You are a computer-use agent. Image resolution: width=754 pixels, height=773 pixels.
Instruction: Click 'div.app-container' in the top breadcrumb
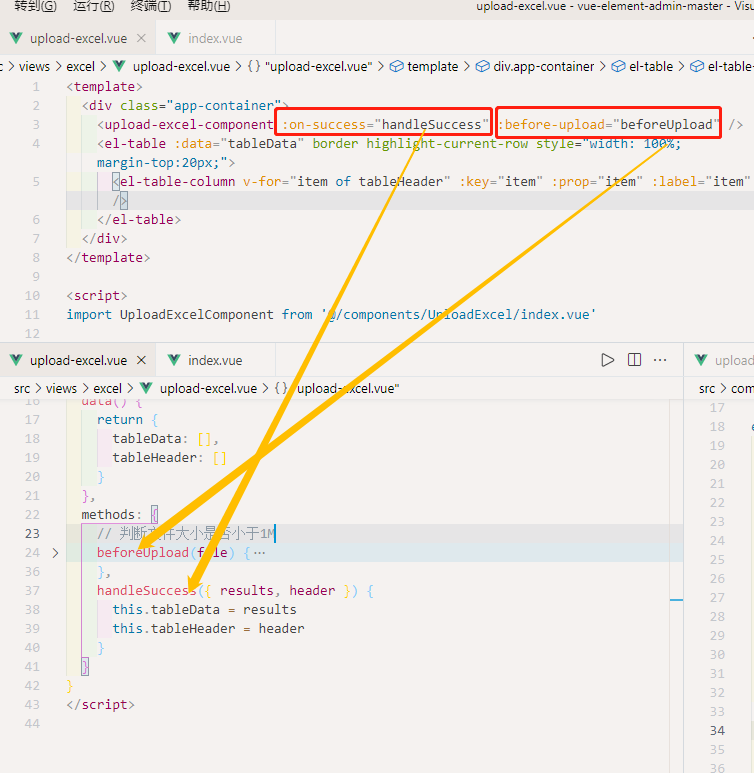(543, 67)
